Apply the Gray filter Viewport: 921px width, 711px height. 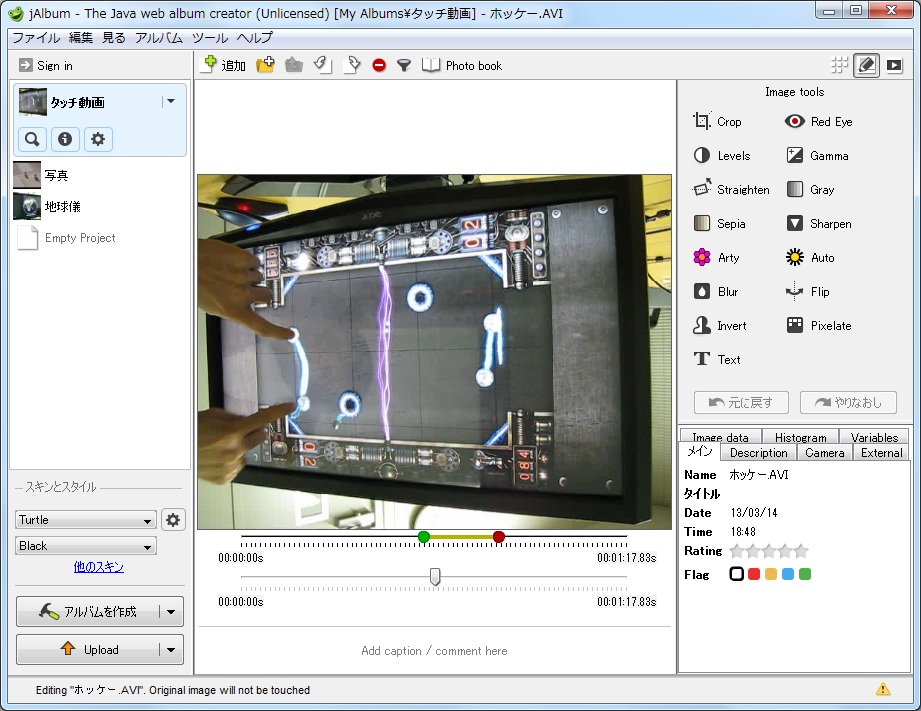(811, 189)
